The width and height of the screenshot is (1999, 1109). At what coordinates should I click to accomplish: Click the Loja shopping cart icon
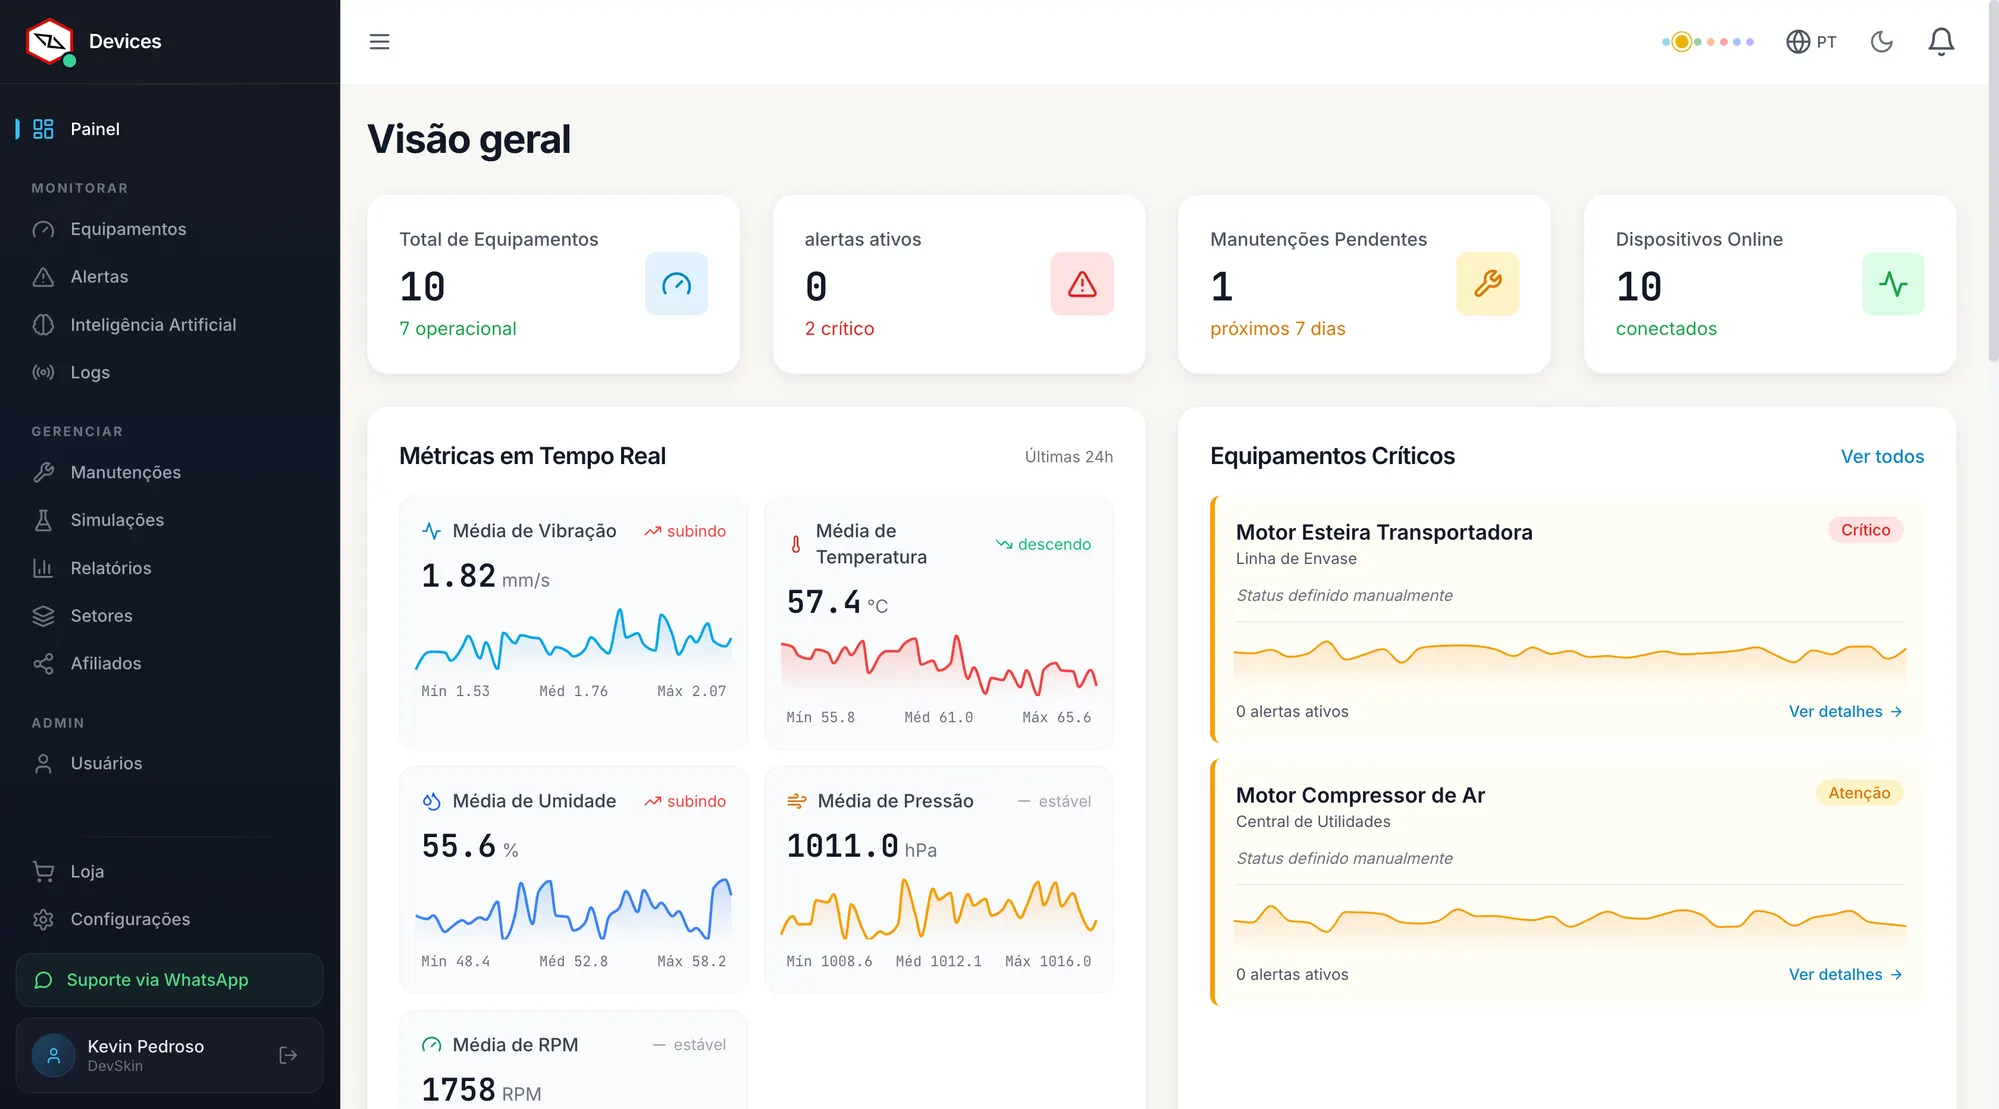43,871
